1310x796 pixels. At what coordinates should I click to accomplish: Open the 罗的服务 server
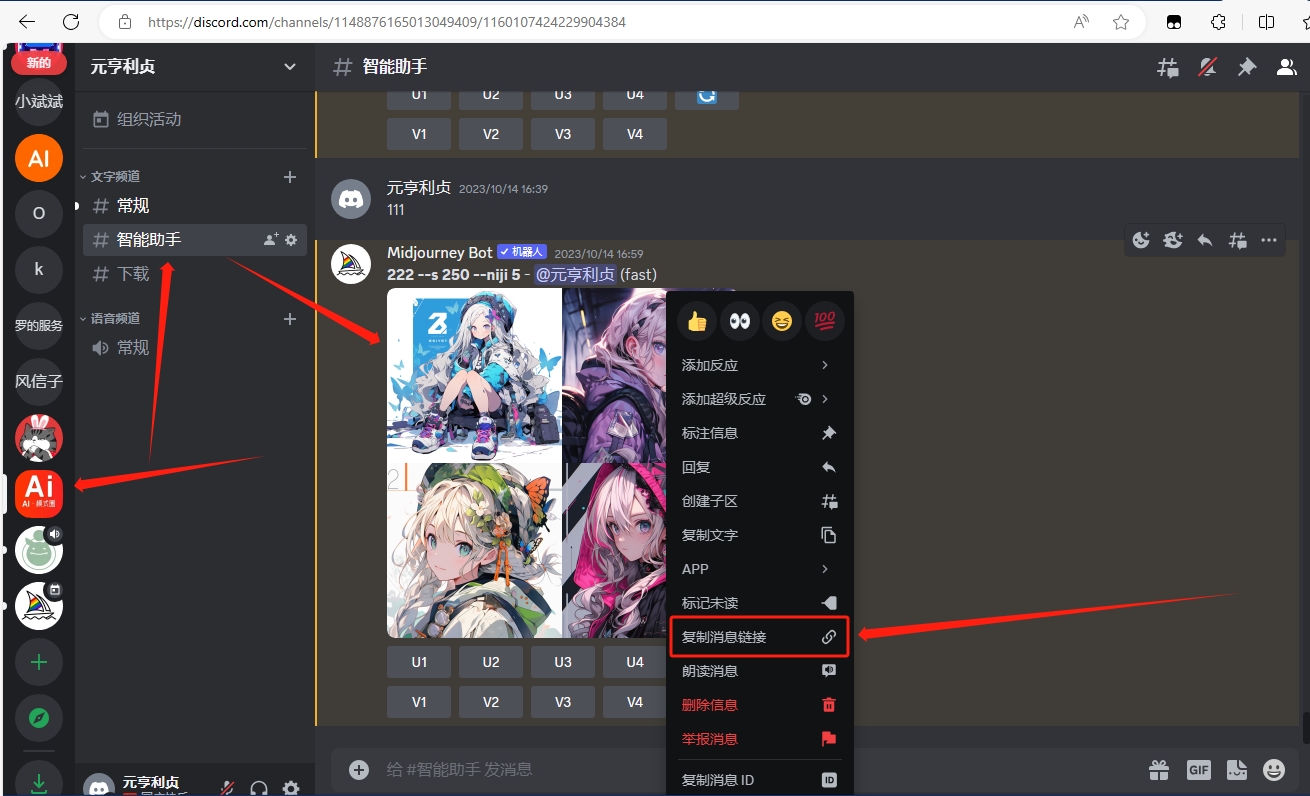click(x=39, y=325)
